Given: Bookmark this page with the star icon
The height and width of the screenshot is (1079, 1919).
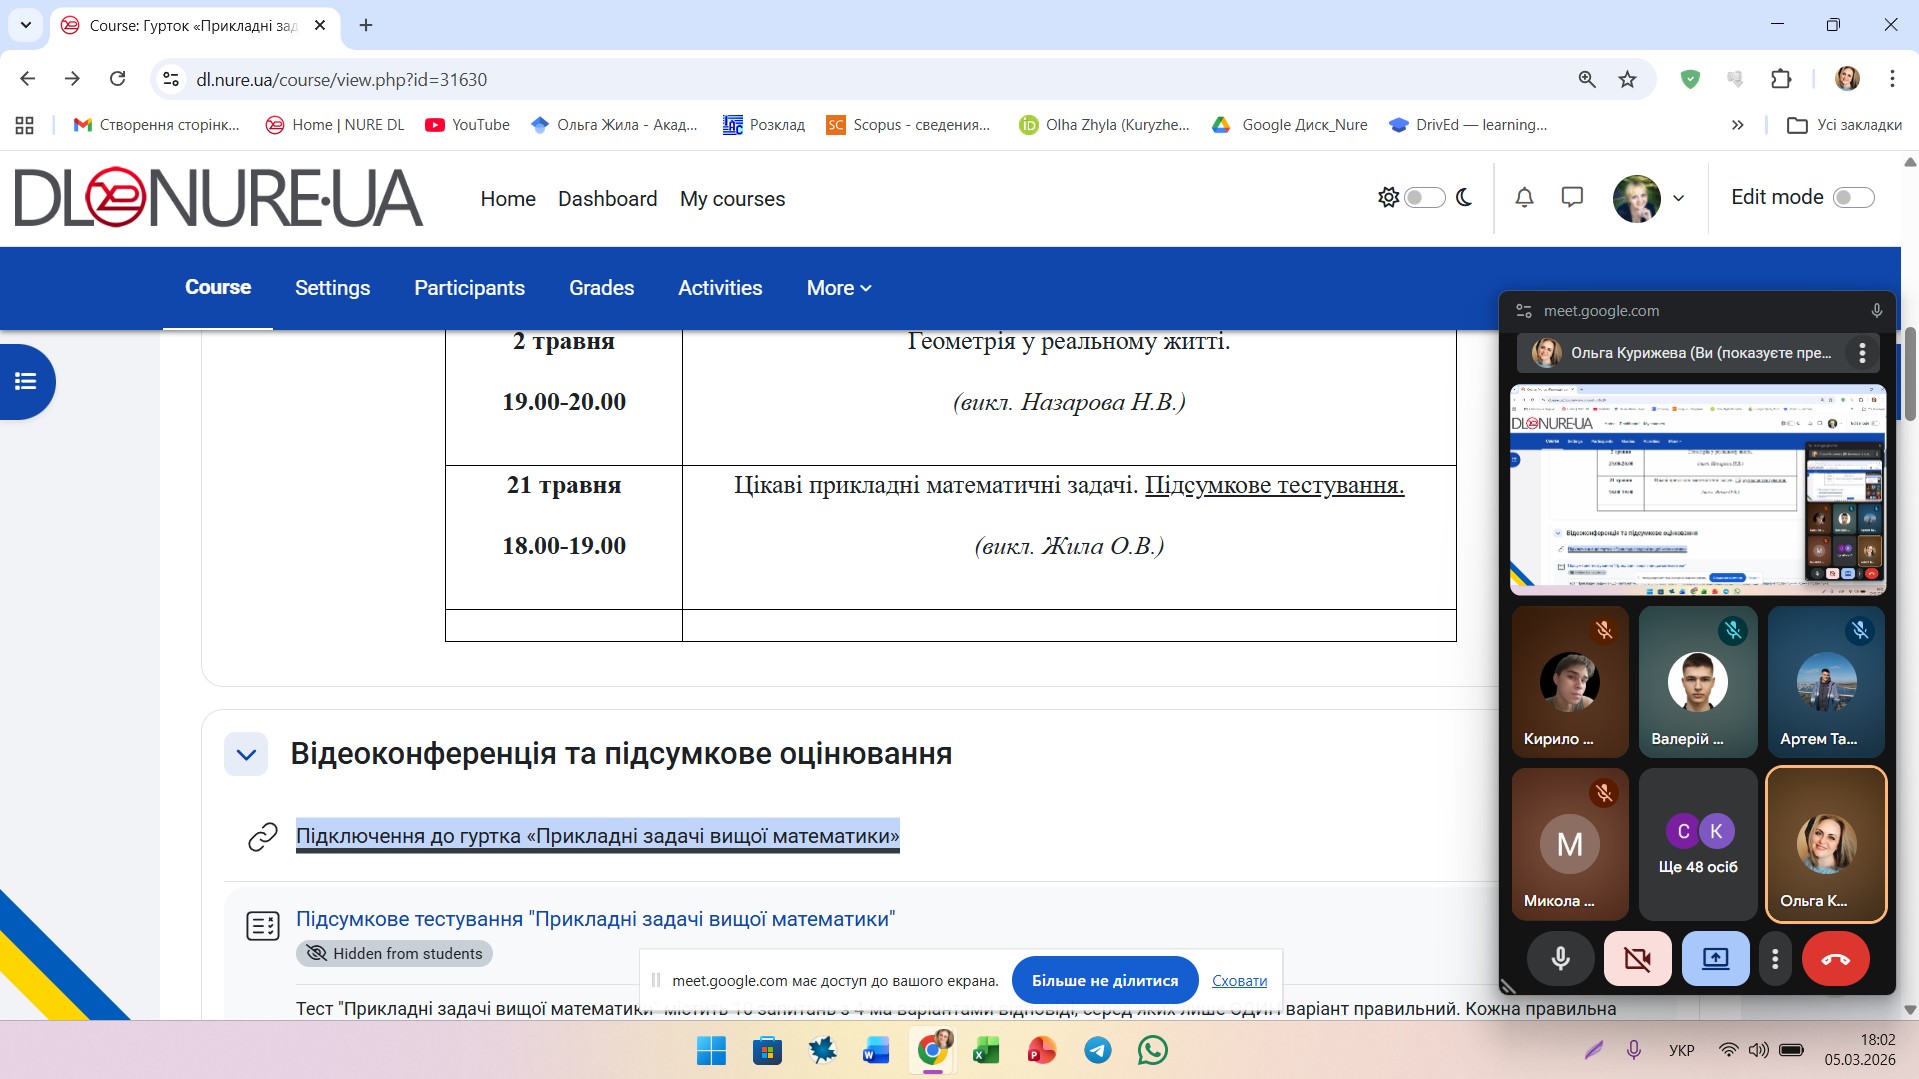Looking at the screenshot, I should pos(1628,79).
